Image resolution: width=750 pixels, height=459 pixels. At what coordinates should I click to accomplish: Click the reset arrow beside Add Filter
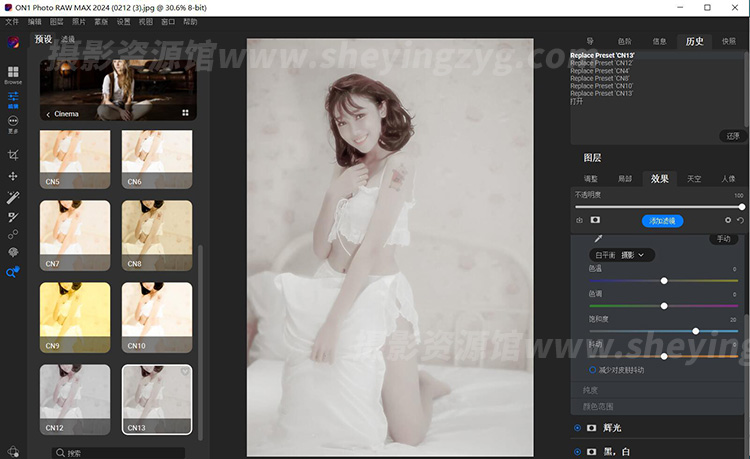(741, 220)
